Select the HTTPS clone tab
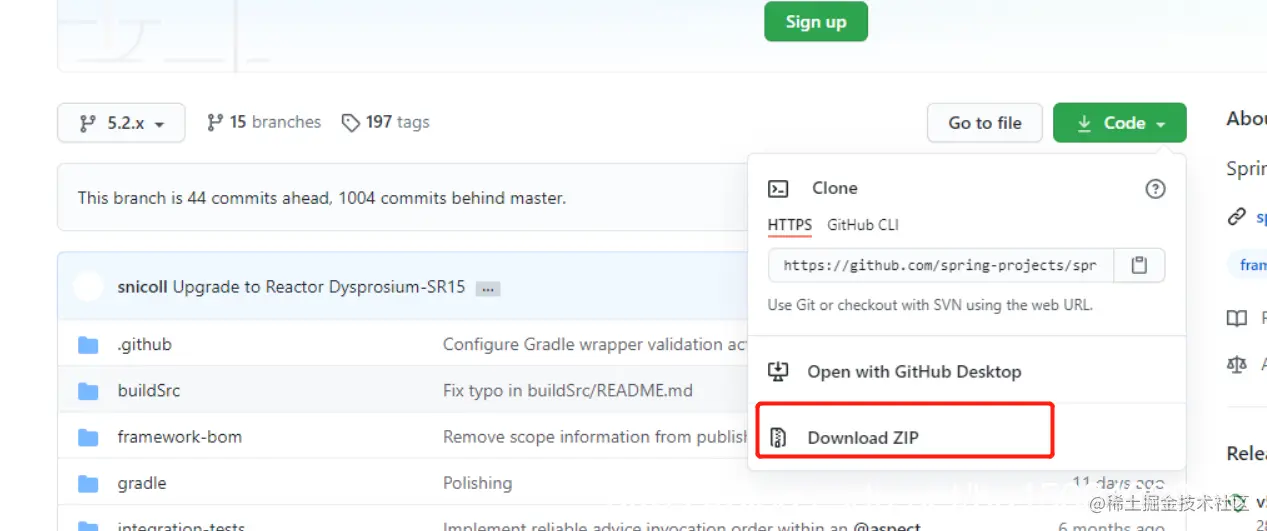 point(790,225)
